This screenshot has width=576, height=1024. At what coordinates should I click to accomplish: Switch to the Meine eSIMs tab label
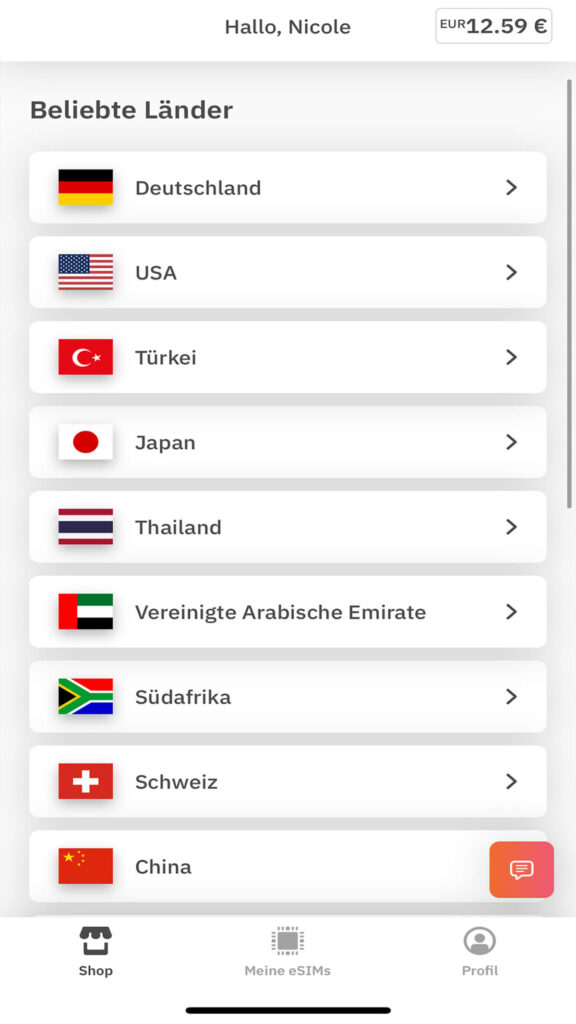tap(287, 970)
